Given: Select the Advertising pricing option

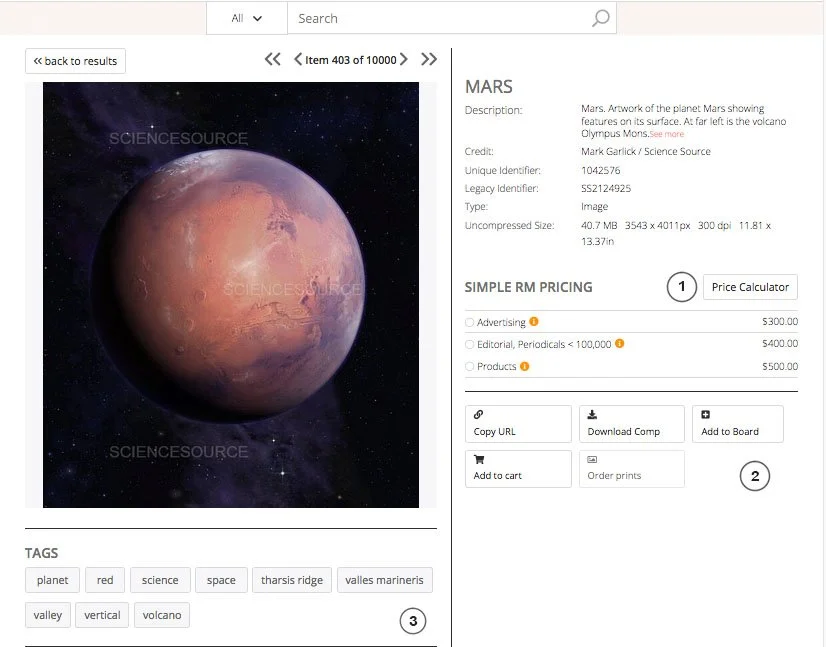Looking at the screenshot, I should point(469,322).
